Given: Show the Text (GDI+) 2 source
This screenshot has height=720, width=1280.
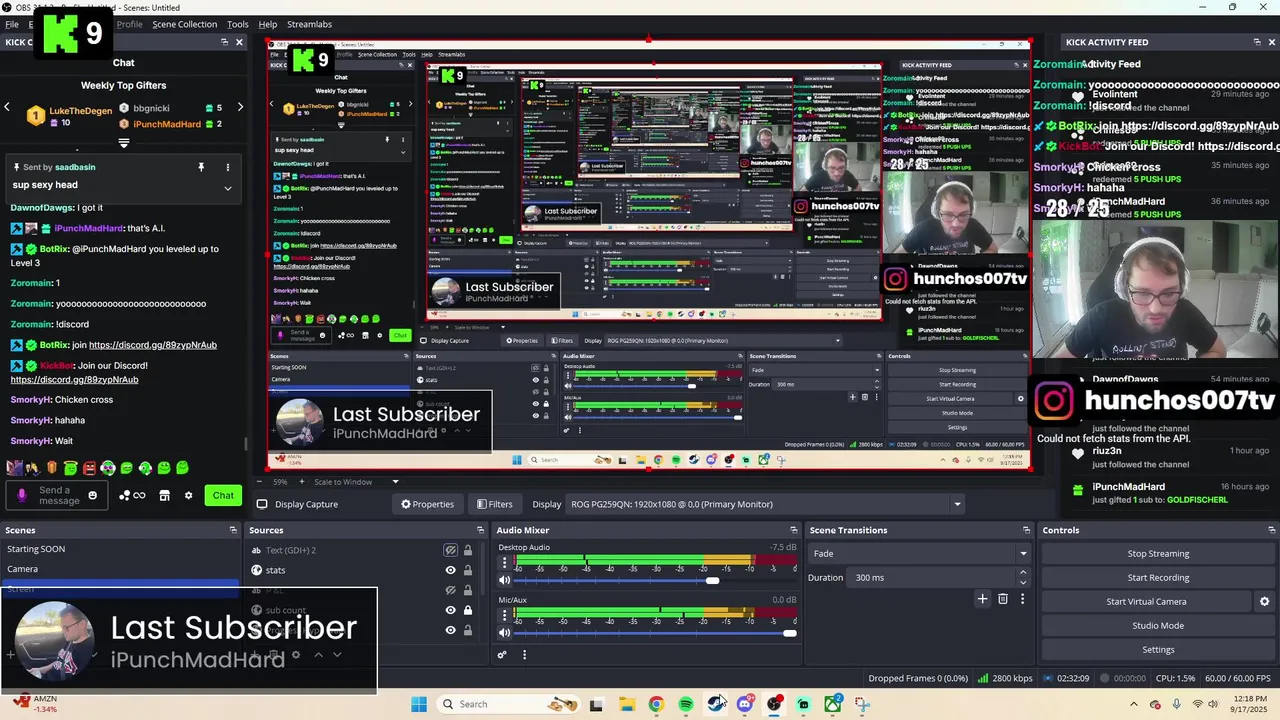Looking at the screenshot, I should pyautogui.click(x=450, y=550).
